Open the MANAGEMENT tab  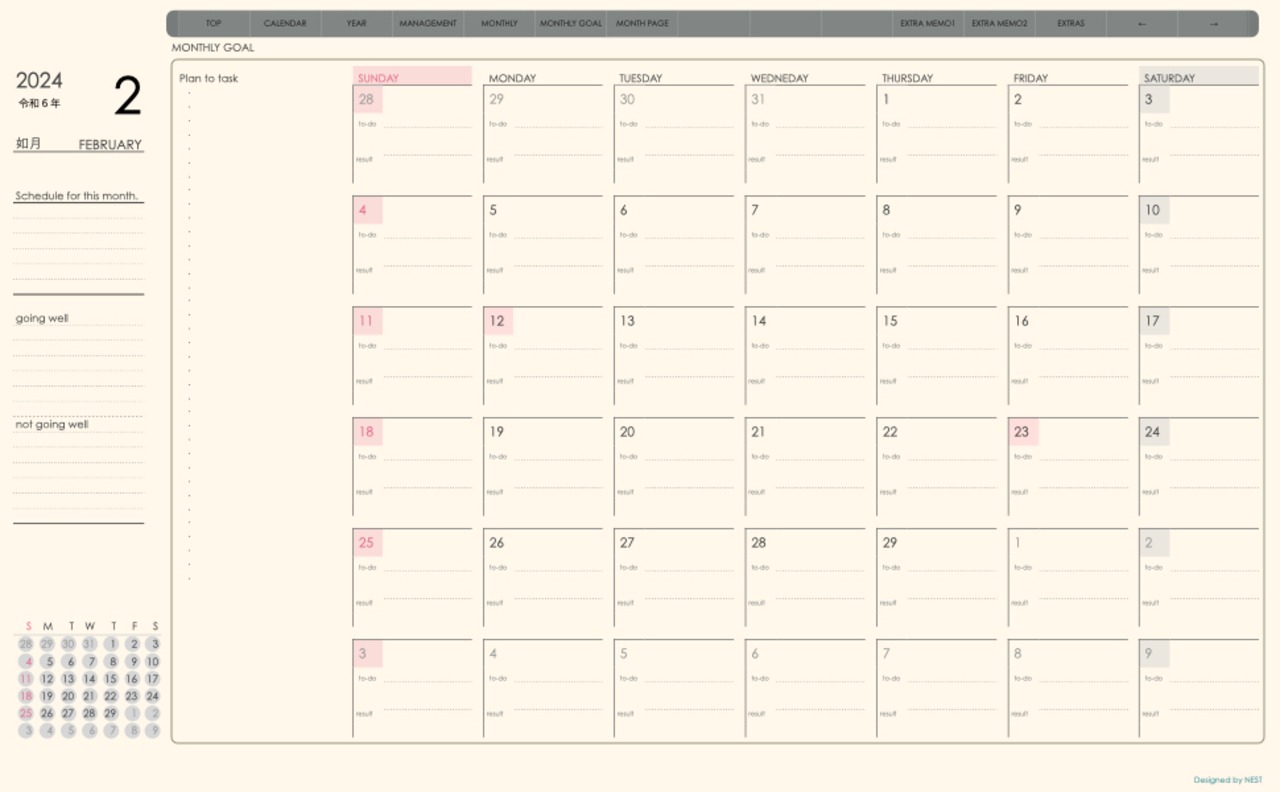point(428,24)
